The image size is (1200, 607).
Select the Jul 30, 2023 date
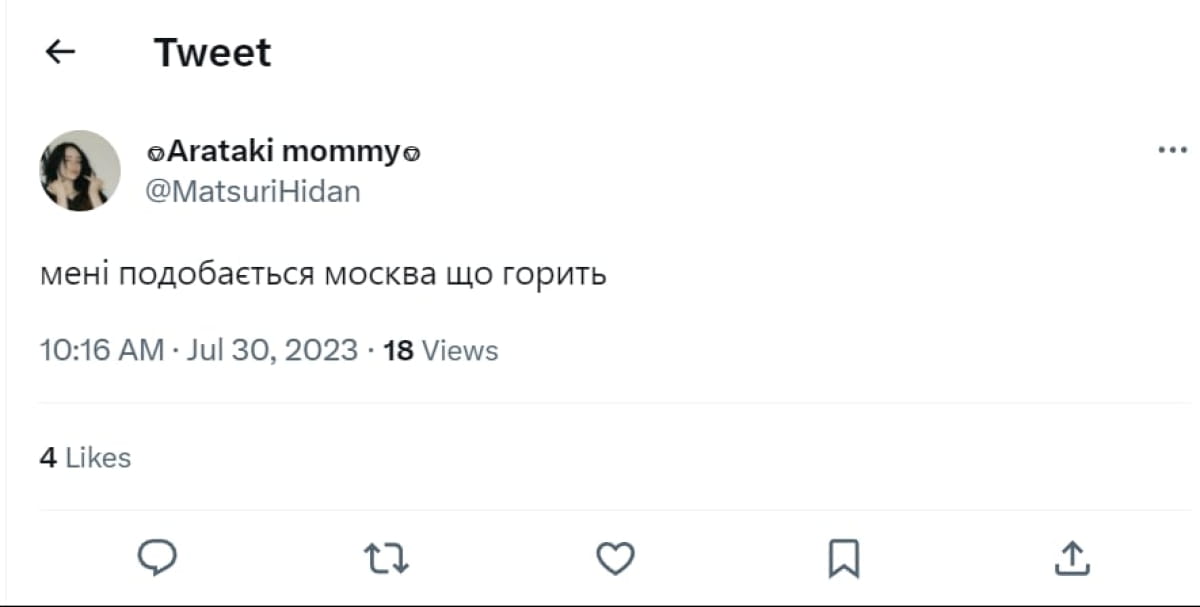pos(272,350)
